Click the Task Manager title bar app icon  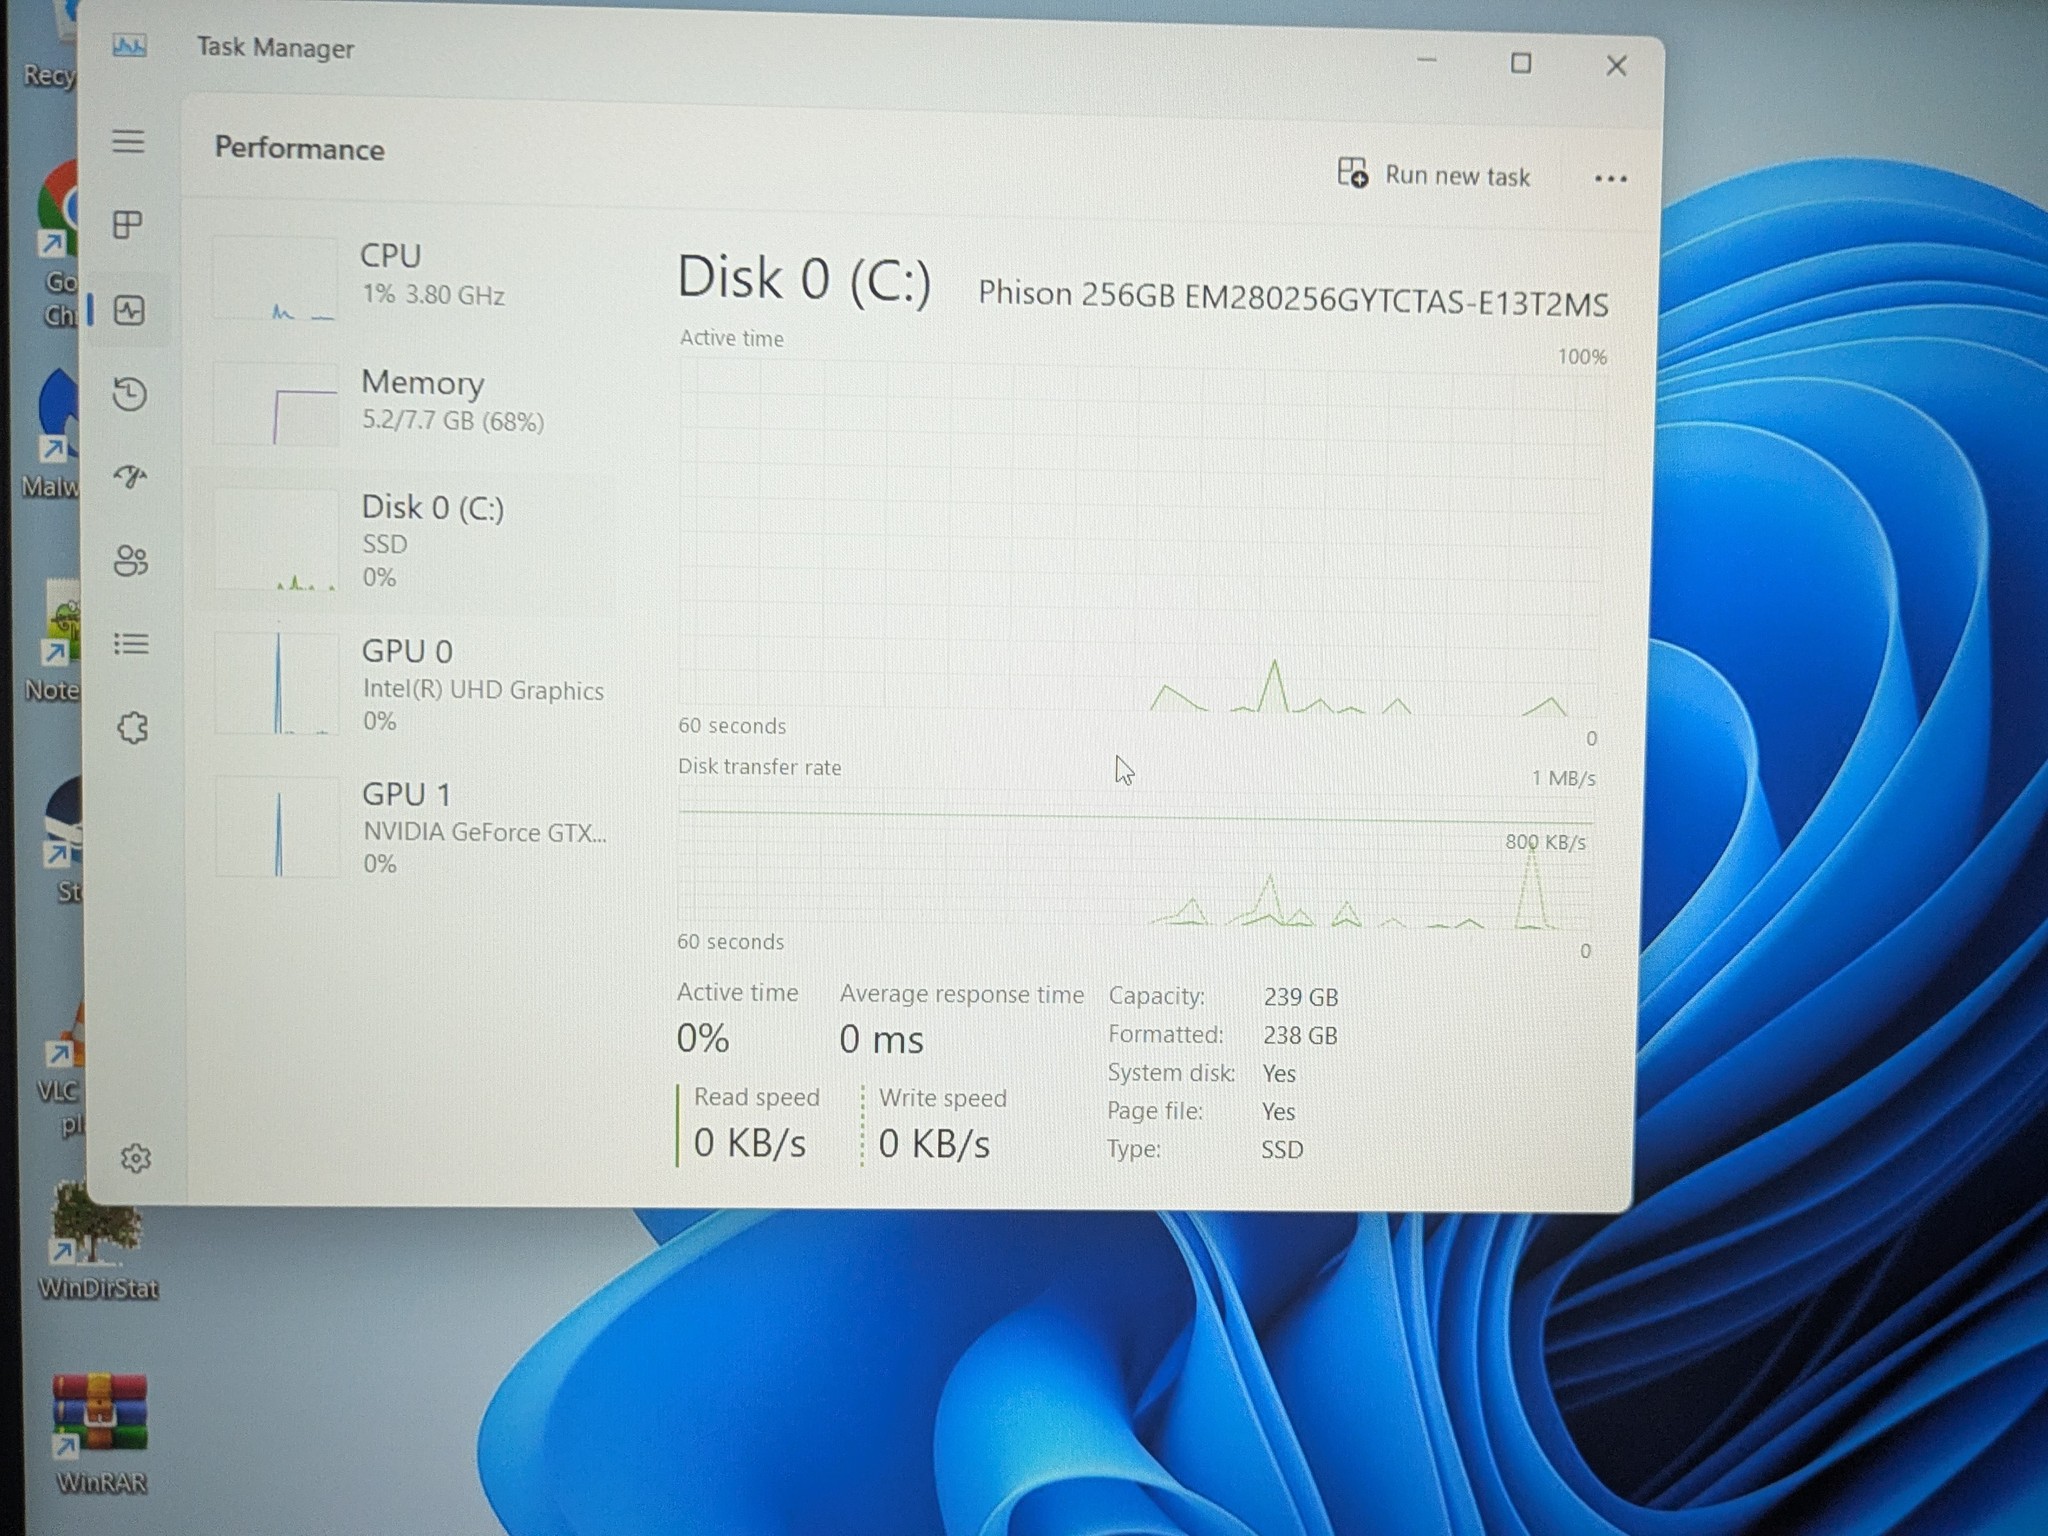129,46
